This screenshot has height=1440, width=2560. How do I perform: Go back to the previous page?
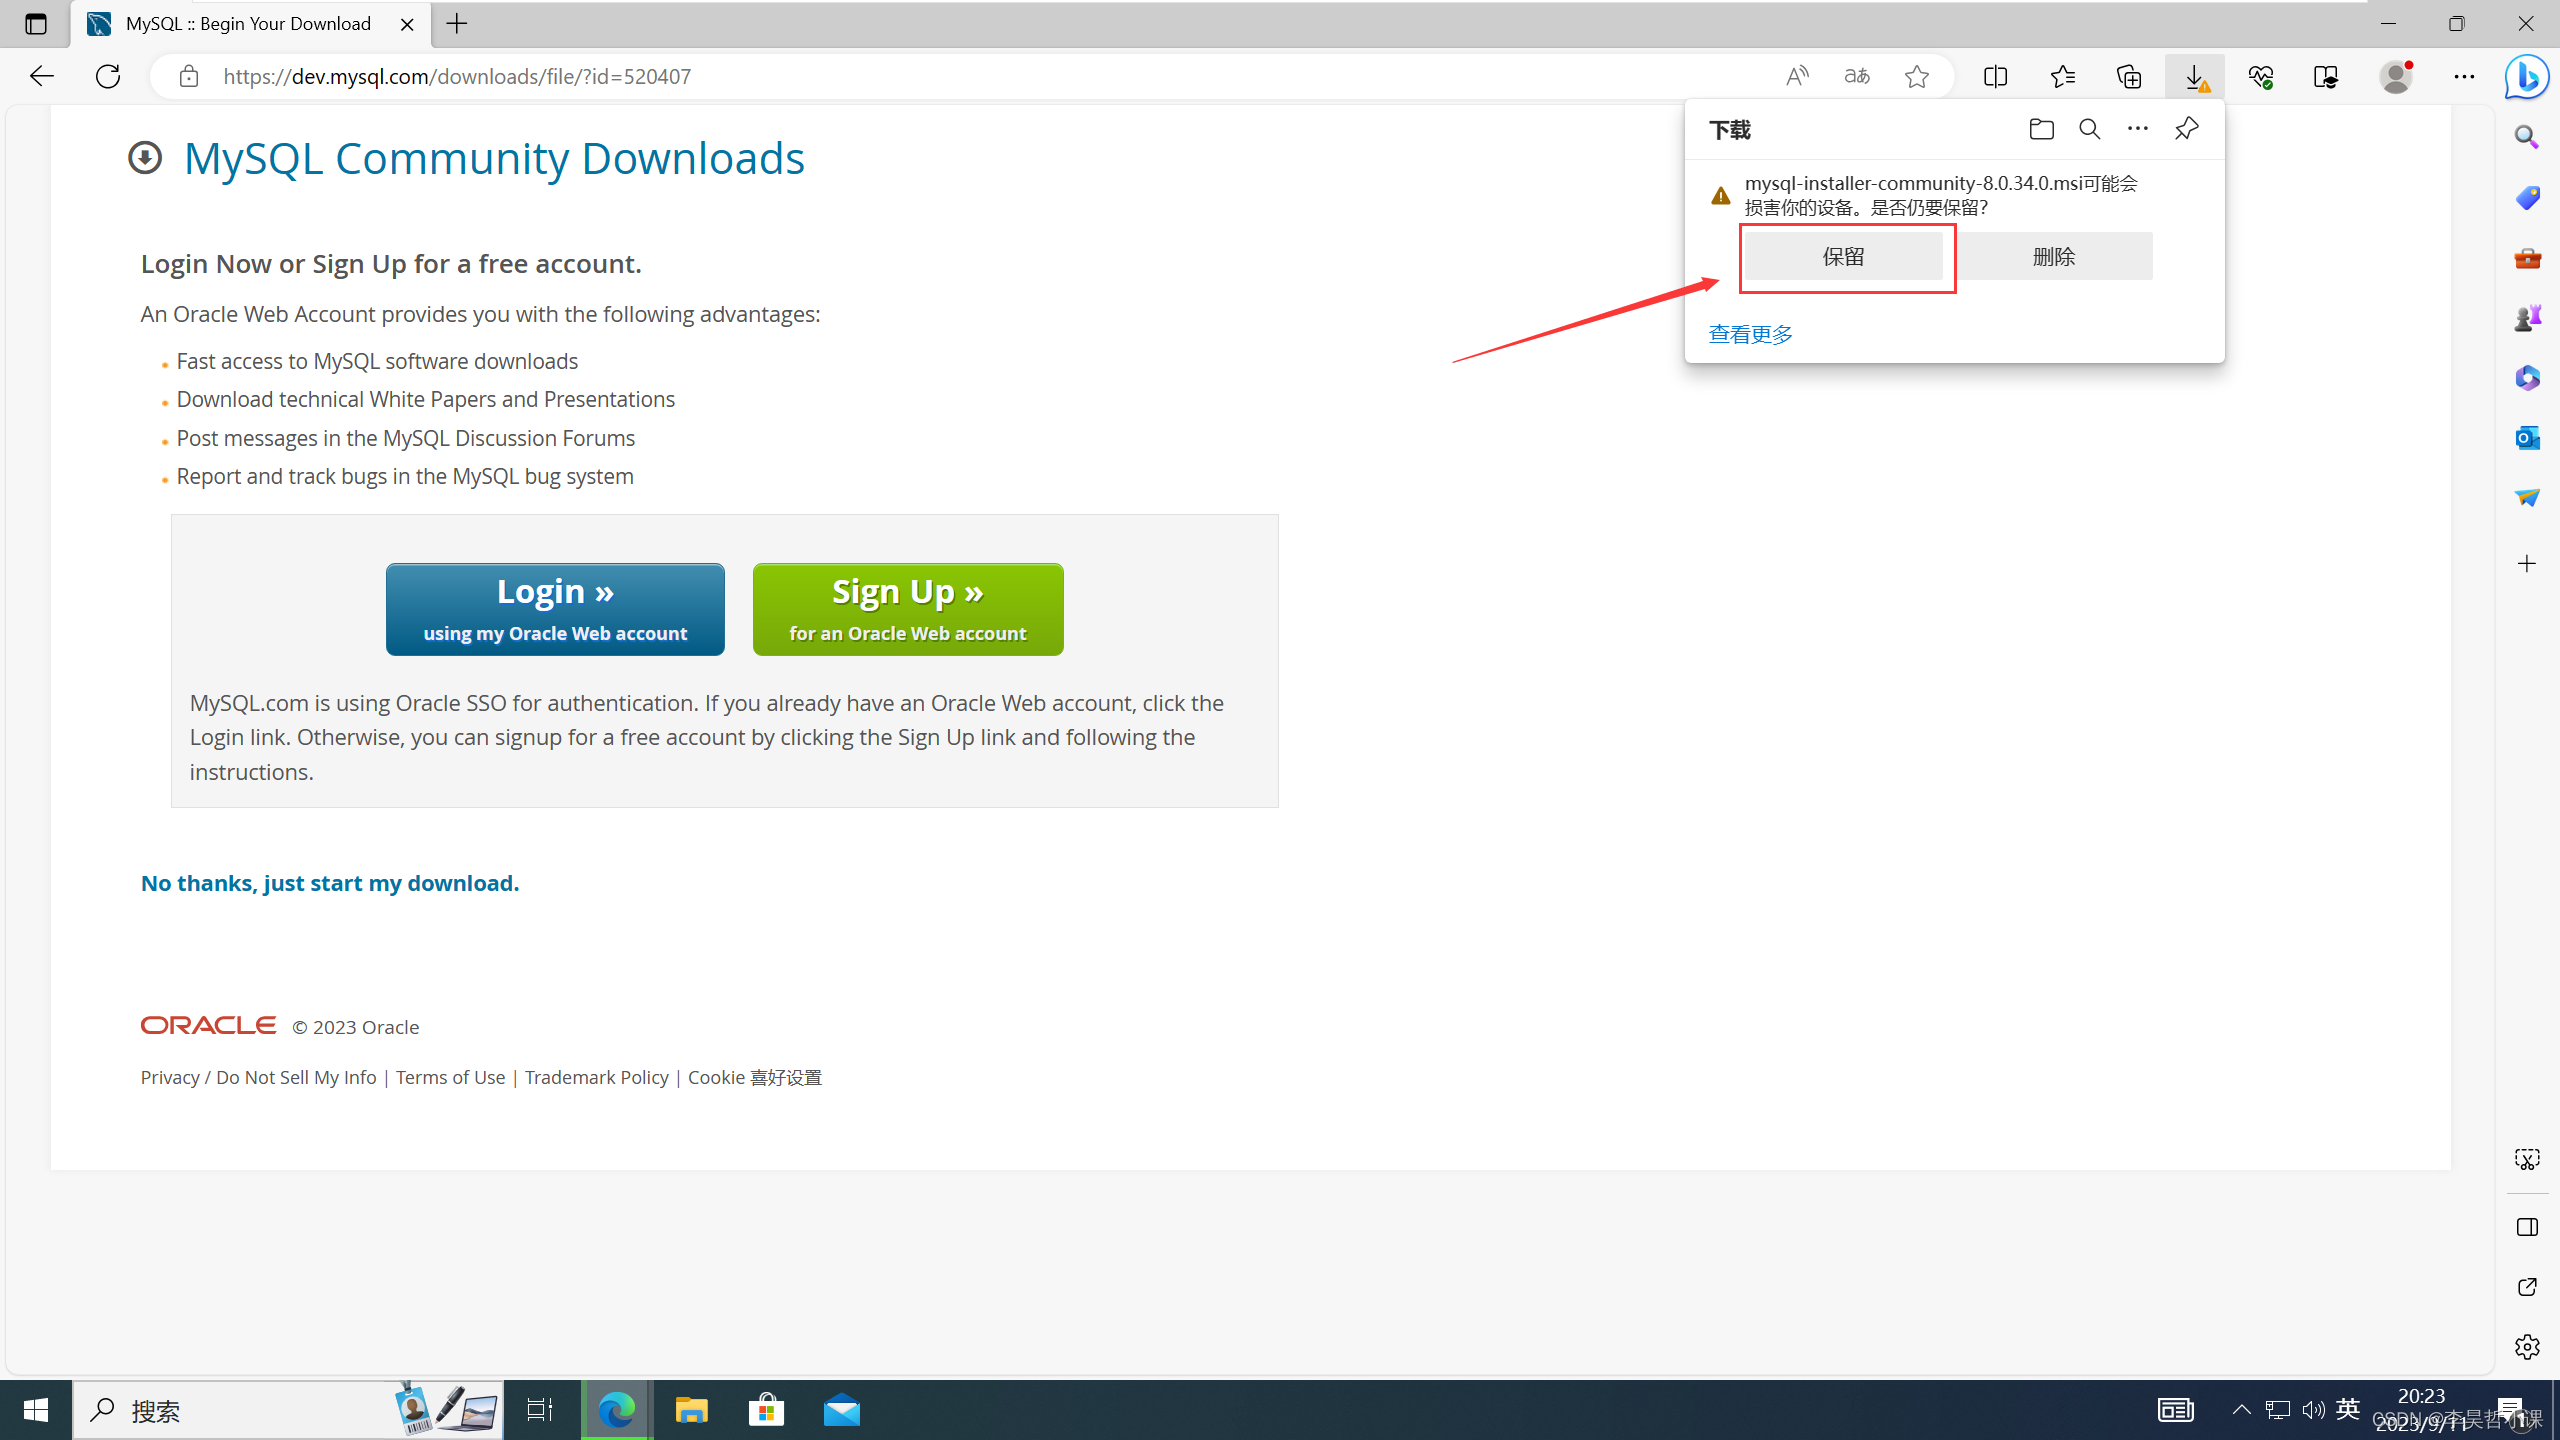(x=41, y=76)
